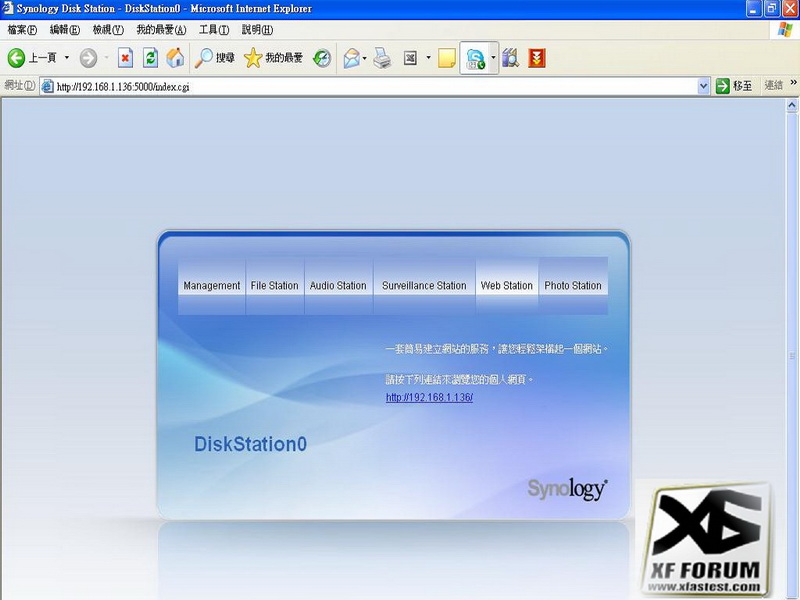
Task: Switch to the Photo Station tab
Action: 573,286
